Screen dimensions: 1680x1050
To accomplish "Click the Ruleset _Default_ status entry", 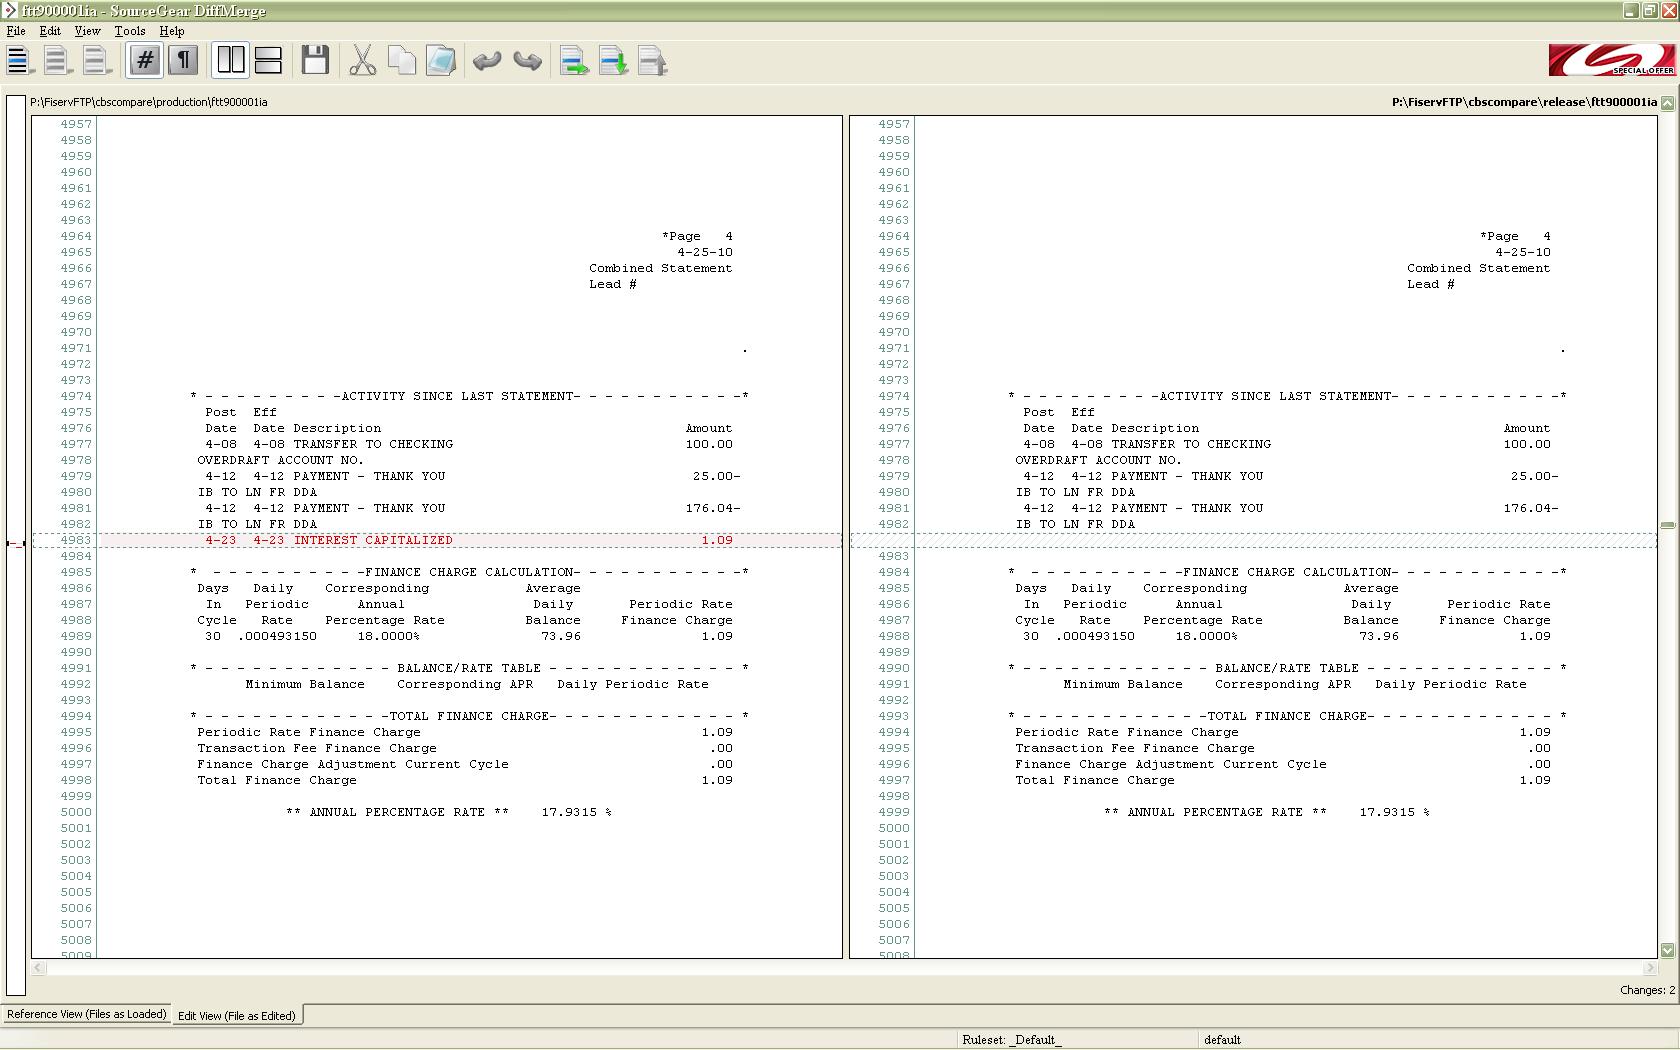I will click(1012, 1040).
